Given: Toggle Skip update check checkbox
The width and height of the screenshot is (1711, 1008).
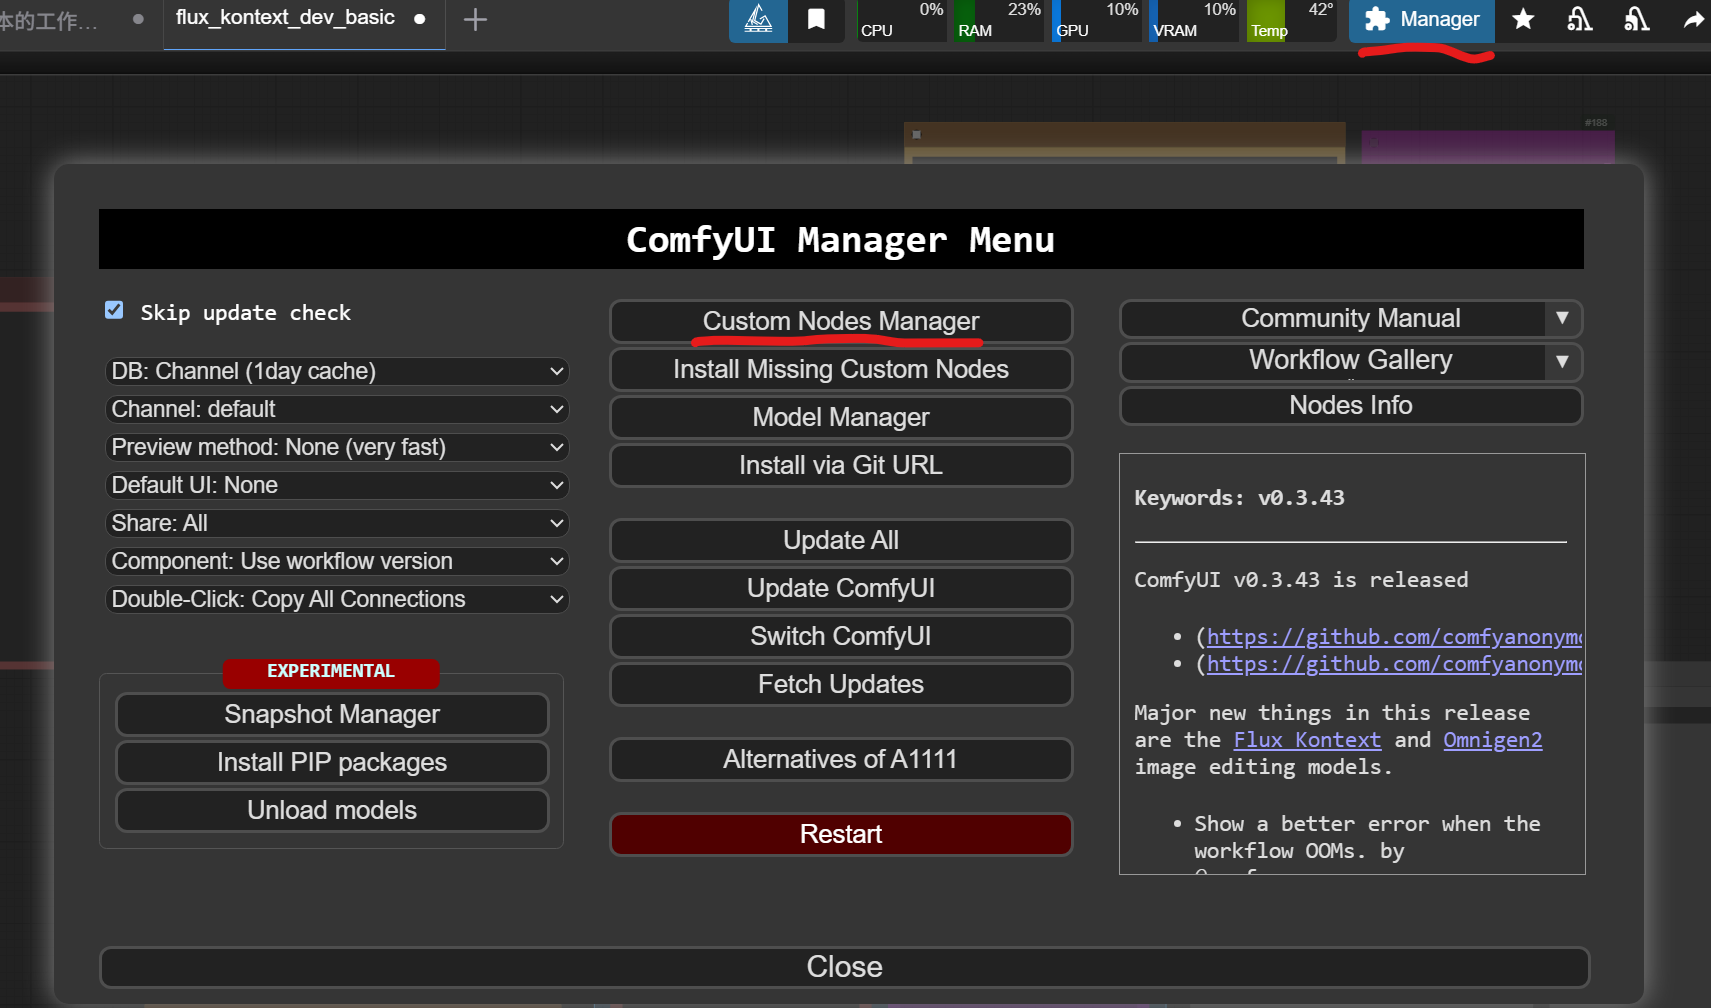Looking at the screenshot, I should [x=114, y=310].
